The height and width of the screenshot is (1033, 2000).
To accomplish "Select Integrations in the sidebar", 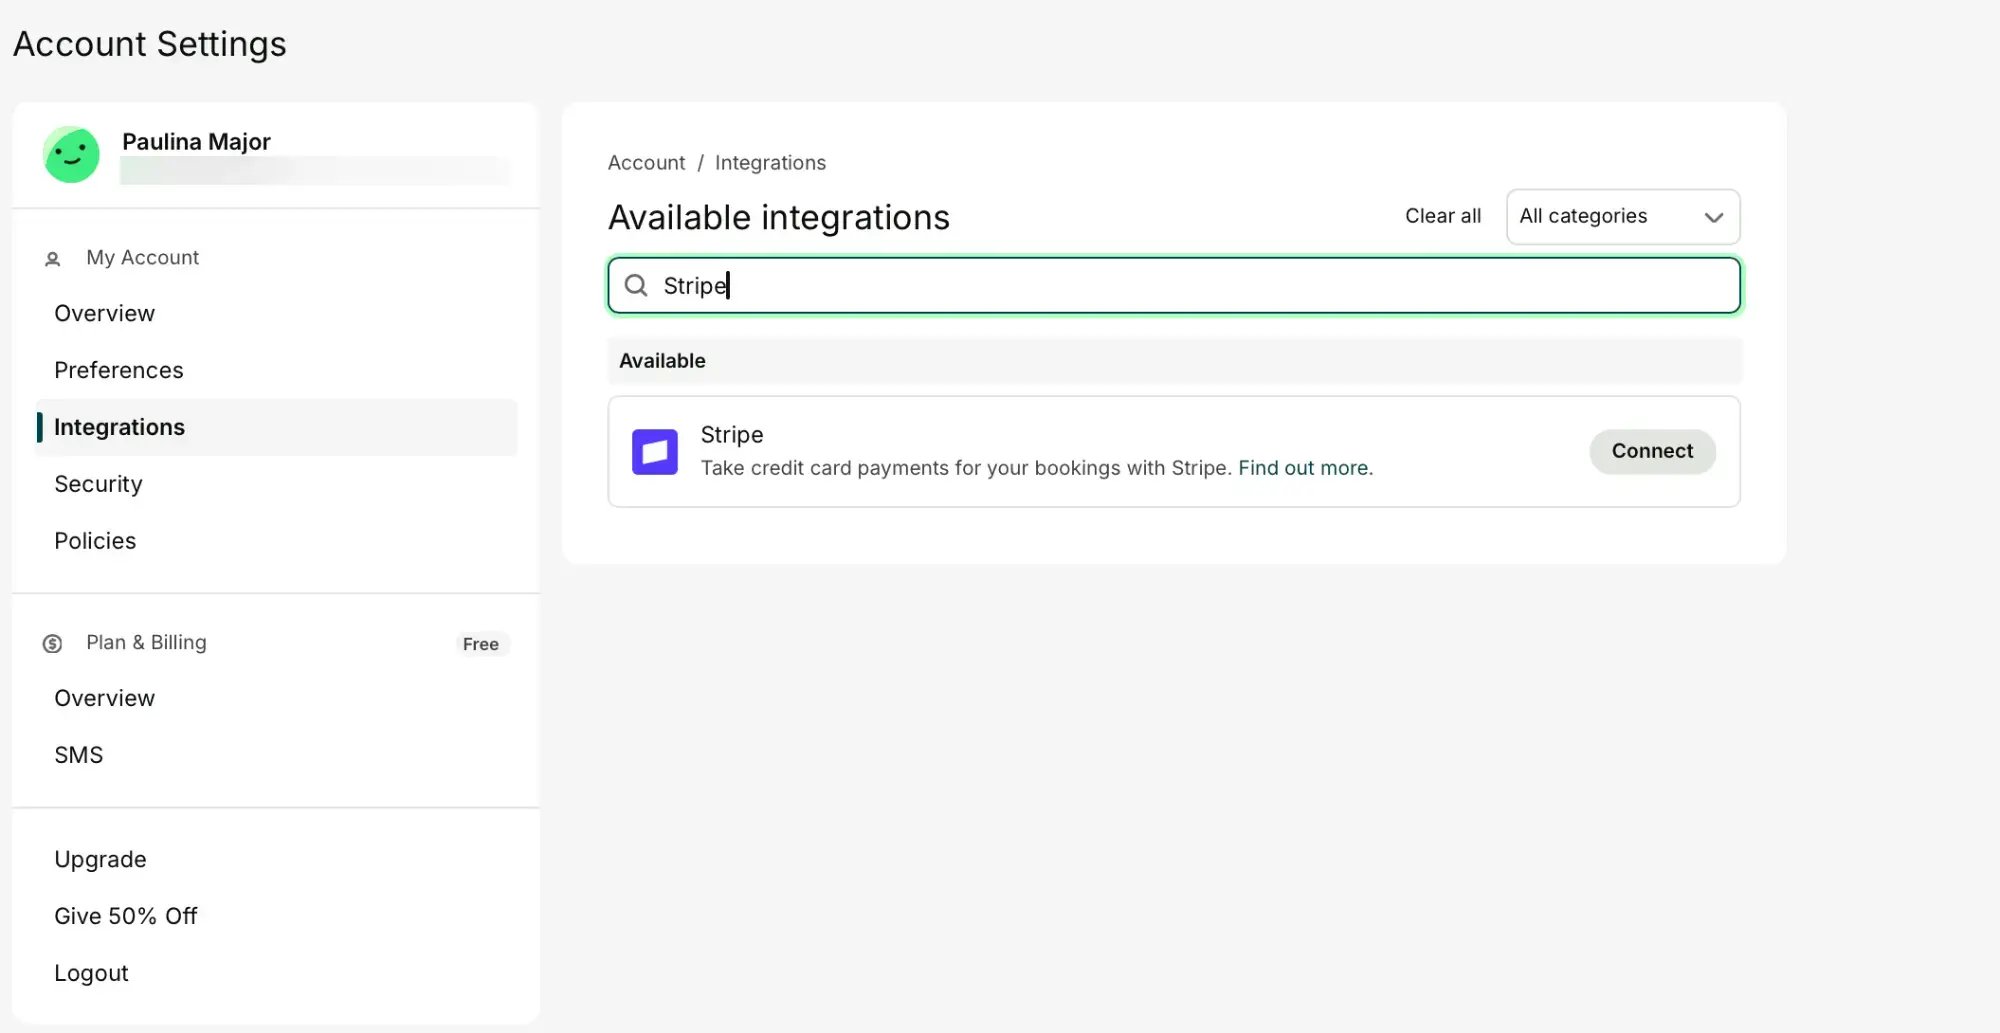I will [x=277, y=427].
